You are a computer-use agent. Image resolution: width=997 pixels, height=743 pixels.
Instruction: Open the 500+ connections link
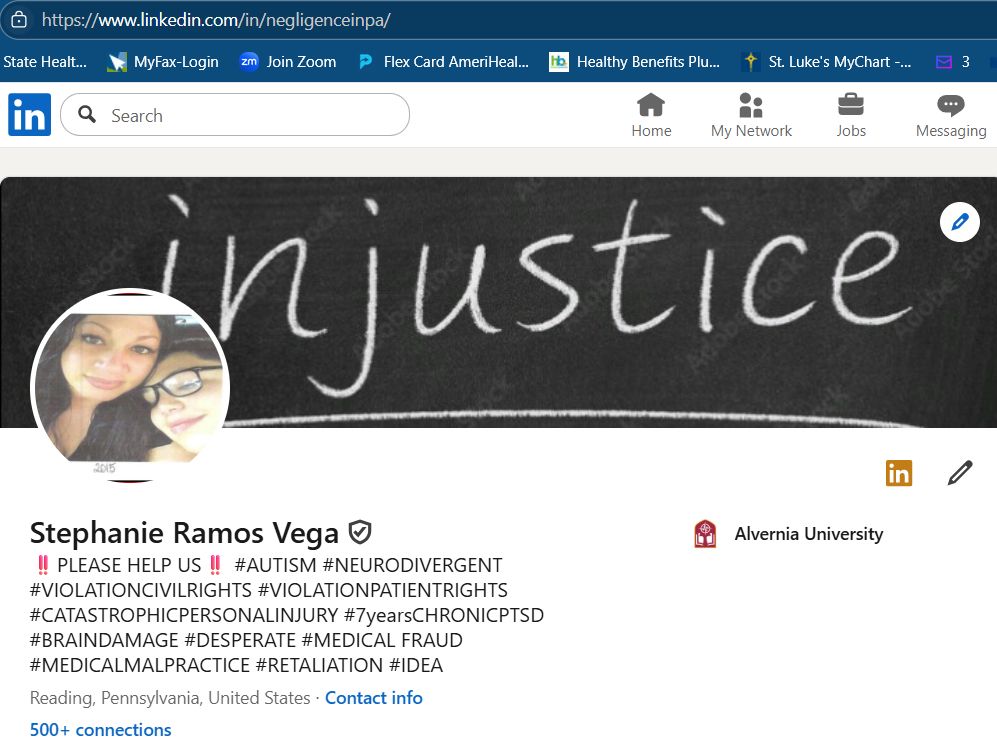[x=100, y=730]
